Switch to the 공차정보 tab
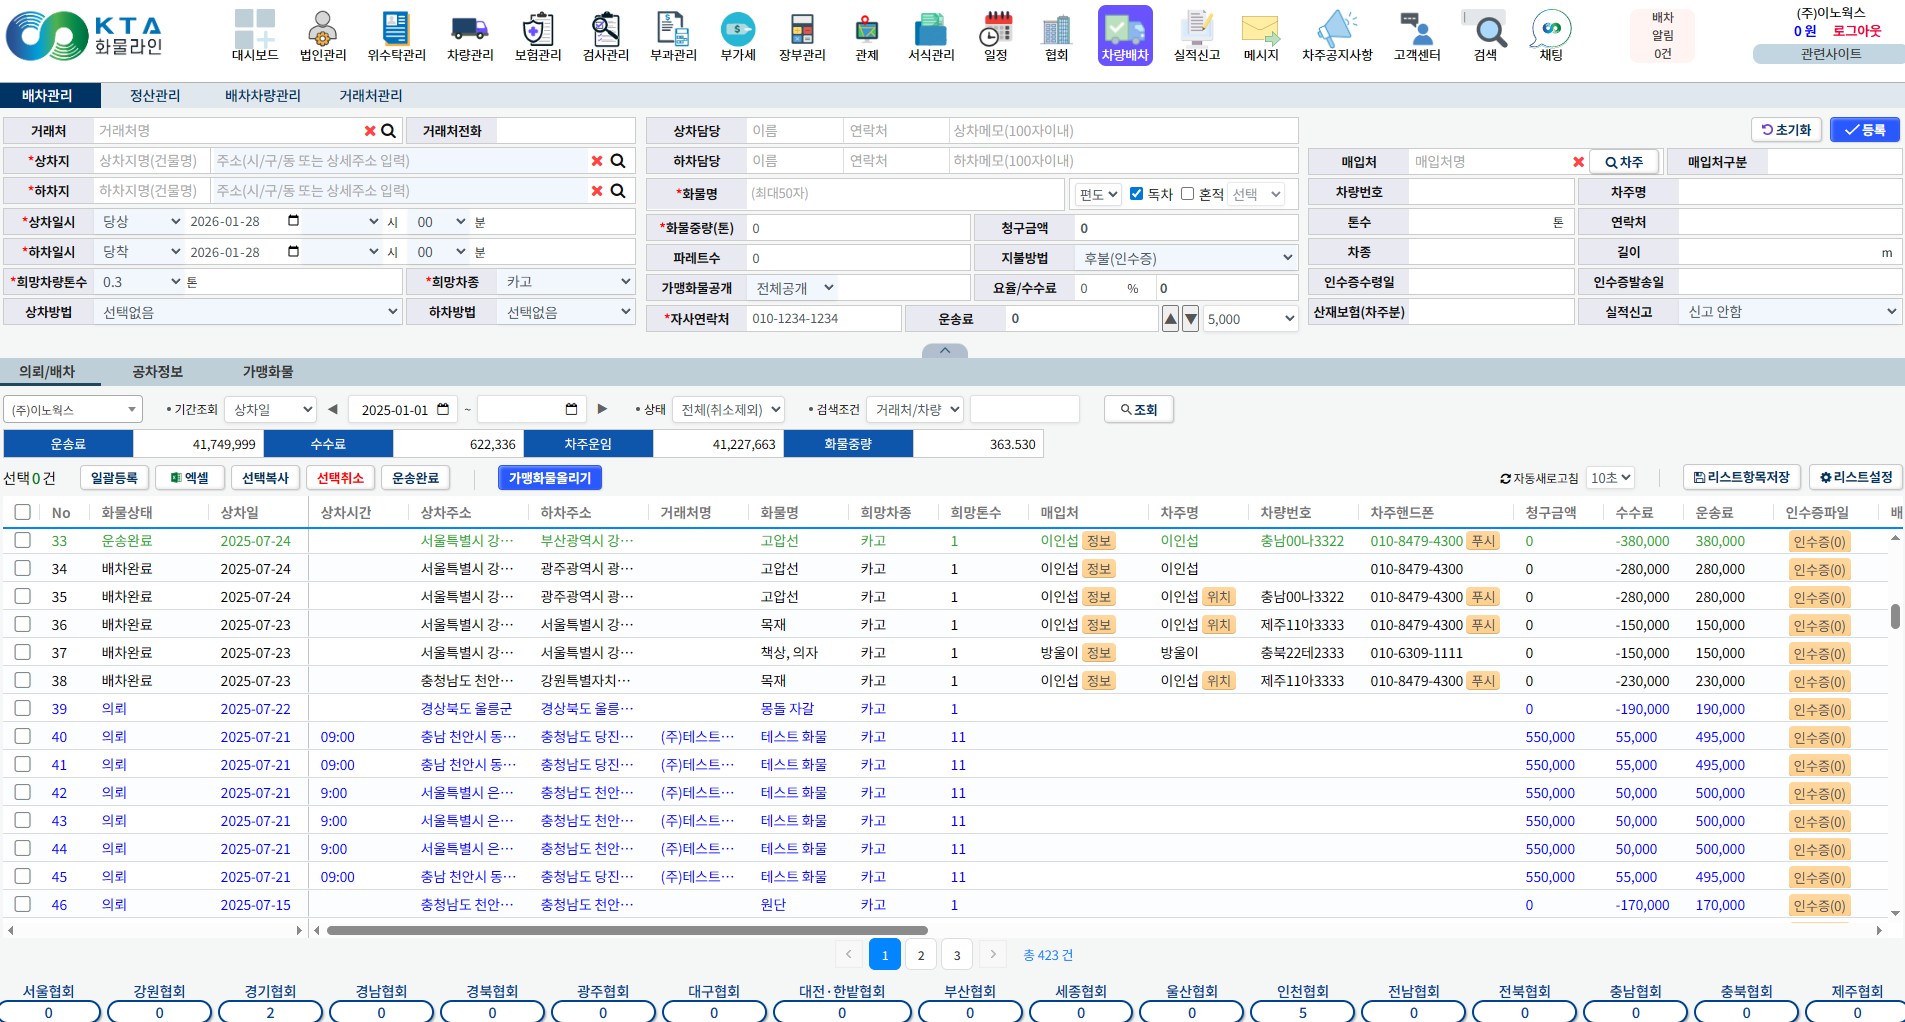The image size is (1905, 1022). pyautogui.click(x=157, y=372)
